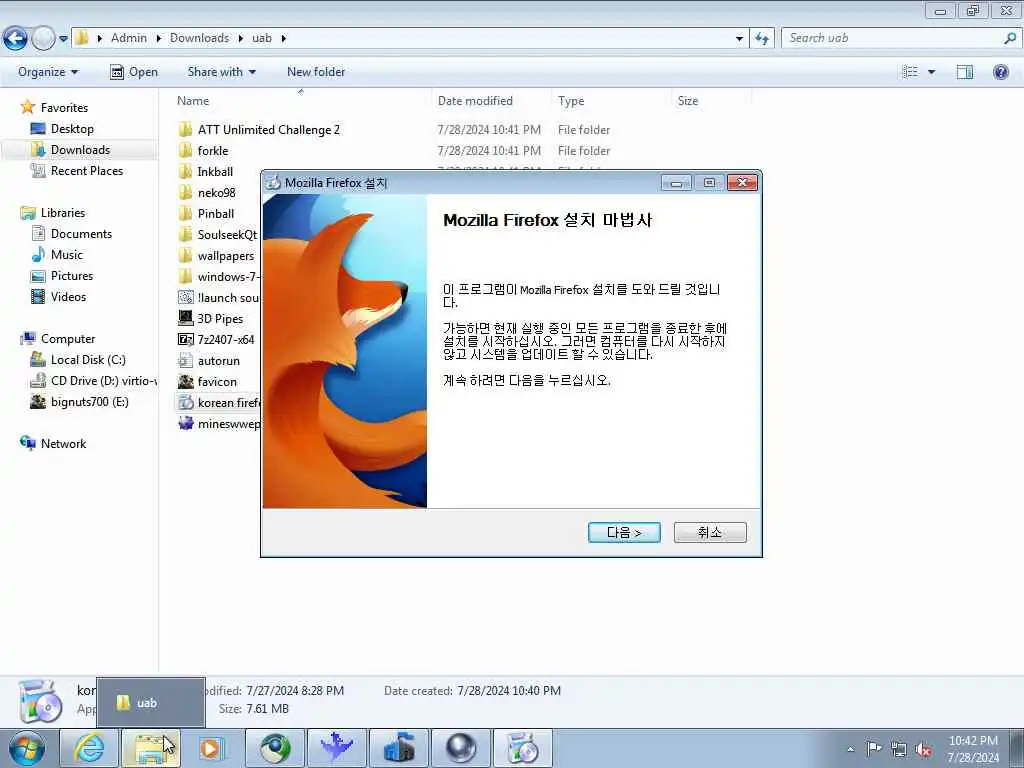Sort by the Name column header
The height and width of the screenshot is (768, 1024).
click(302, 101)
